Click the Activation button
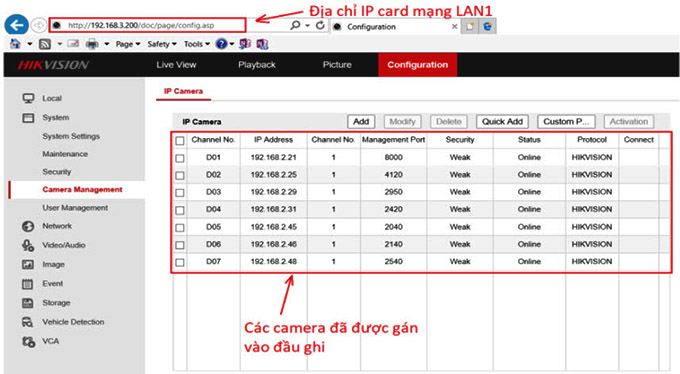680x374 pixels. (x=629, y=121)
